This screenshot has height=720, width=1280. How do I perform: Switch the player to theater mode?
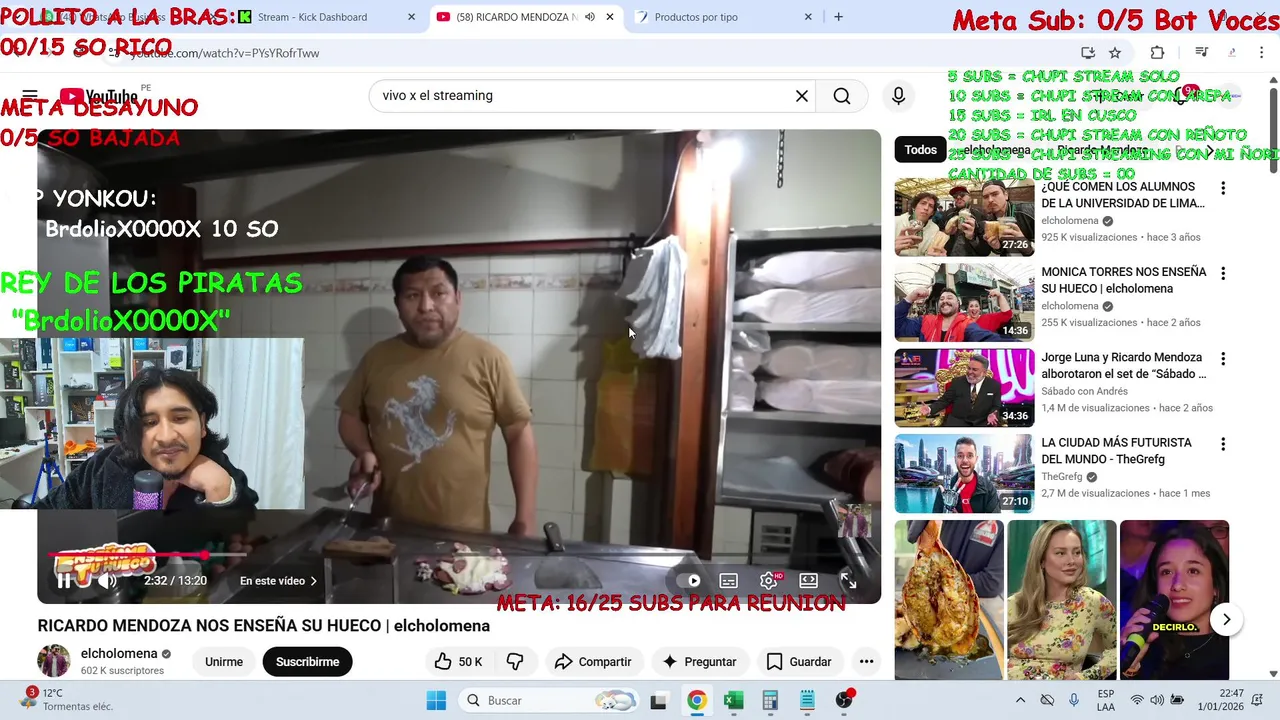[x=809, y=581]
